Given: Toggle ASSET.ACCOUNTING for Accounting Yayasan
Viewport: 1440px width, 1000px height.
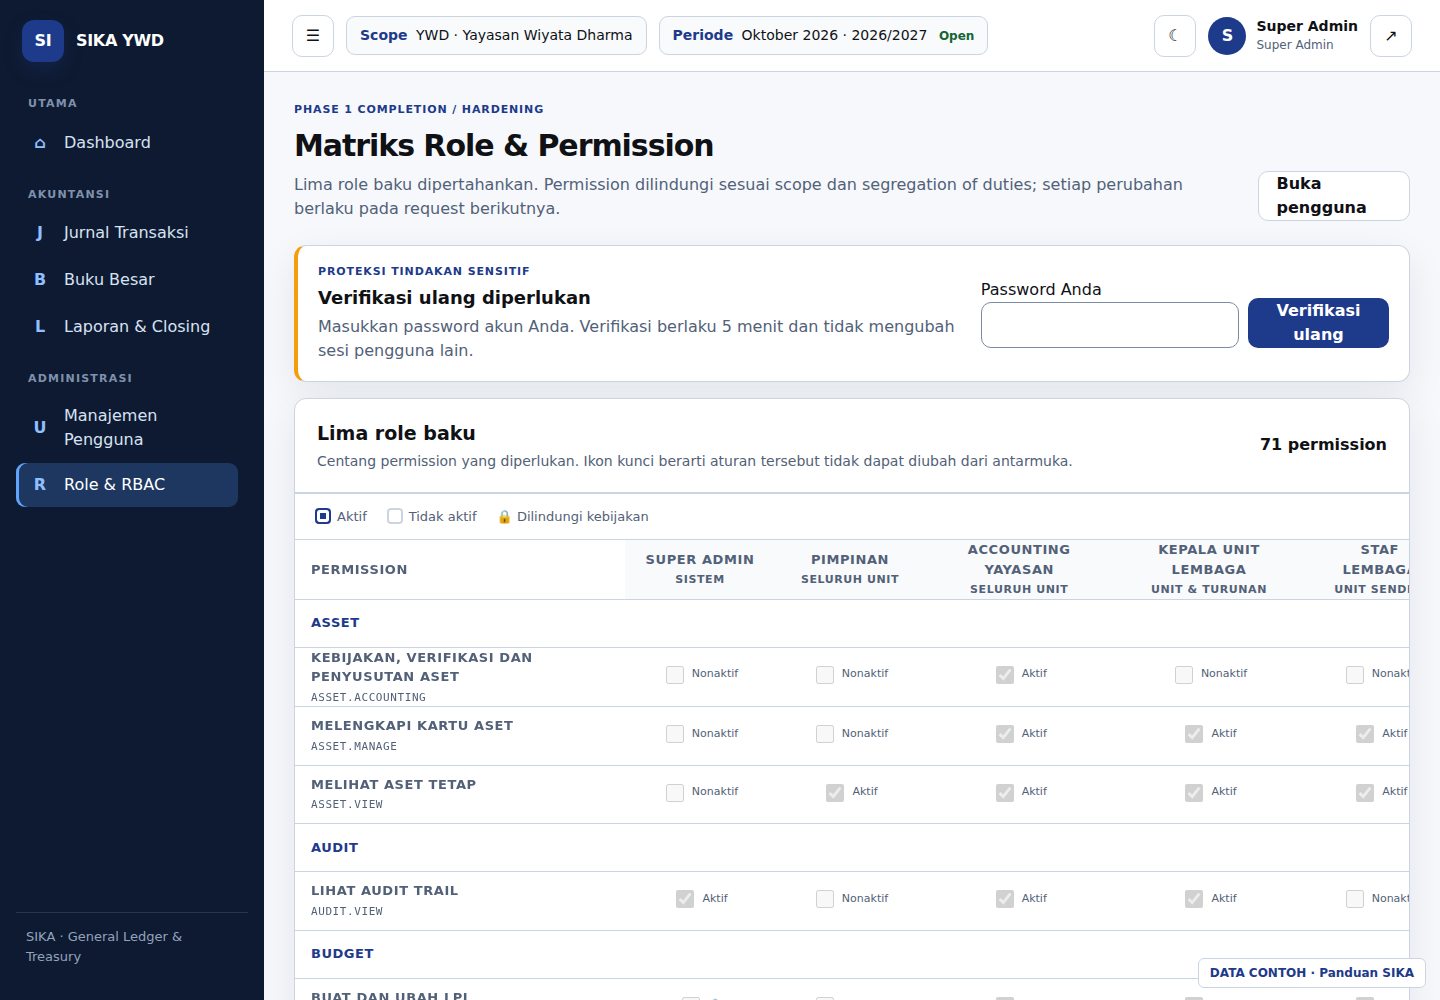Looking at the screenshot, I should pyautogui.click(x=1005, y=675).
